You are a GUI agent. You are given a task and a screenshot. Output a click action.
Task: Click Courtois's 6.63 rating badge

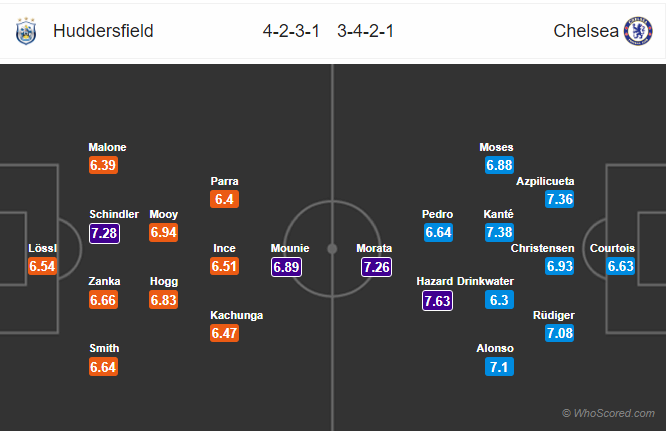coord(620,266)
